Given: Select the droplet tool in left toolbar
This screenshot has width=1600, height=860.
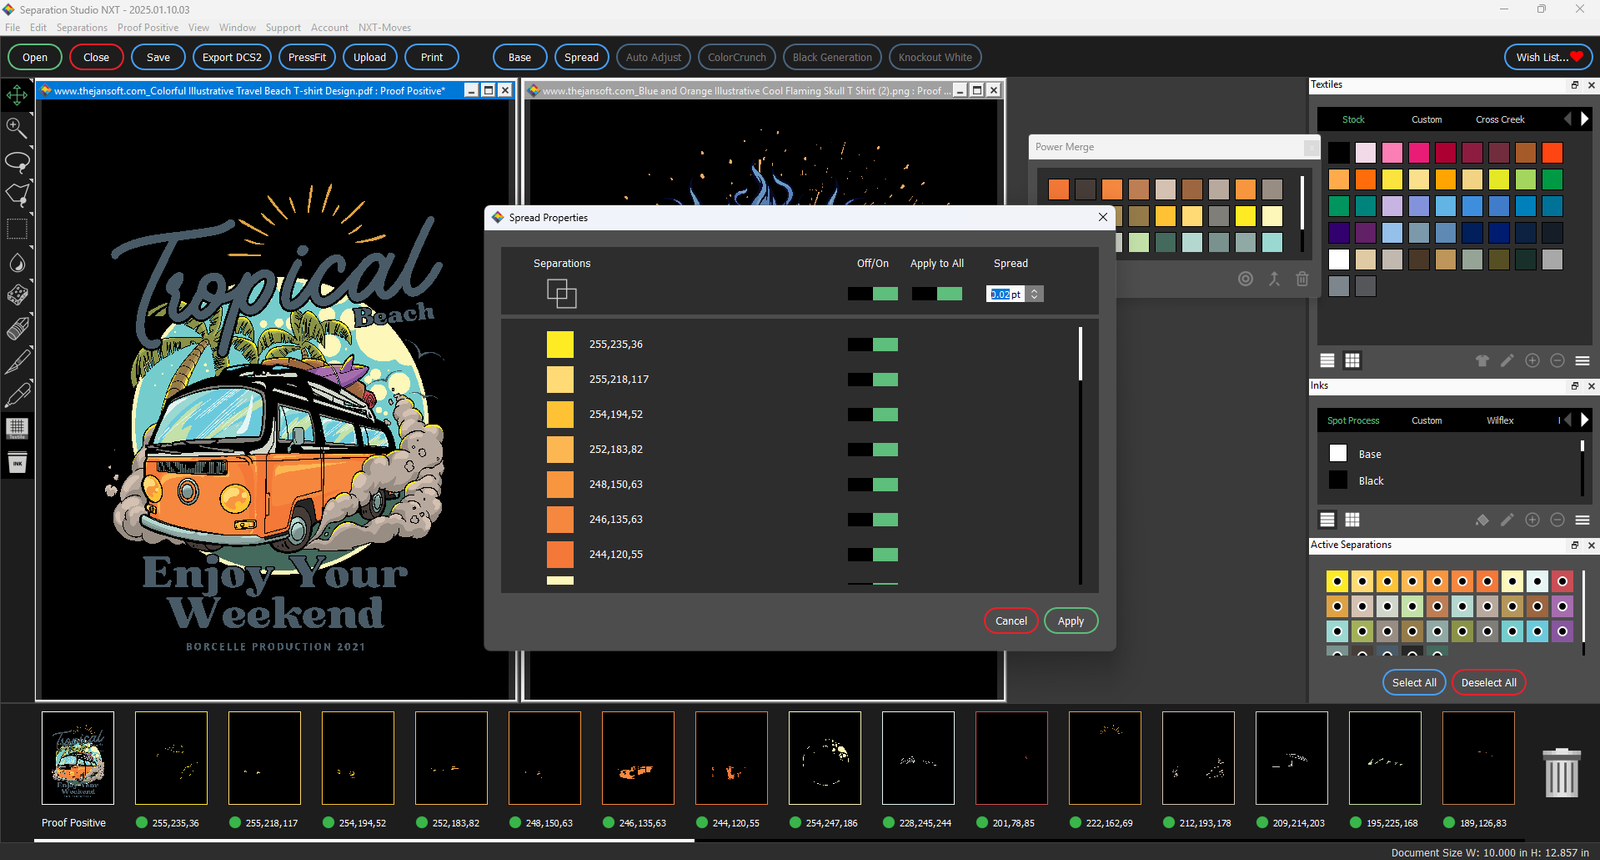Looking at the screenshot, I should point(17,263).
